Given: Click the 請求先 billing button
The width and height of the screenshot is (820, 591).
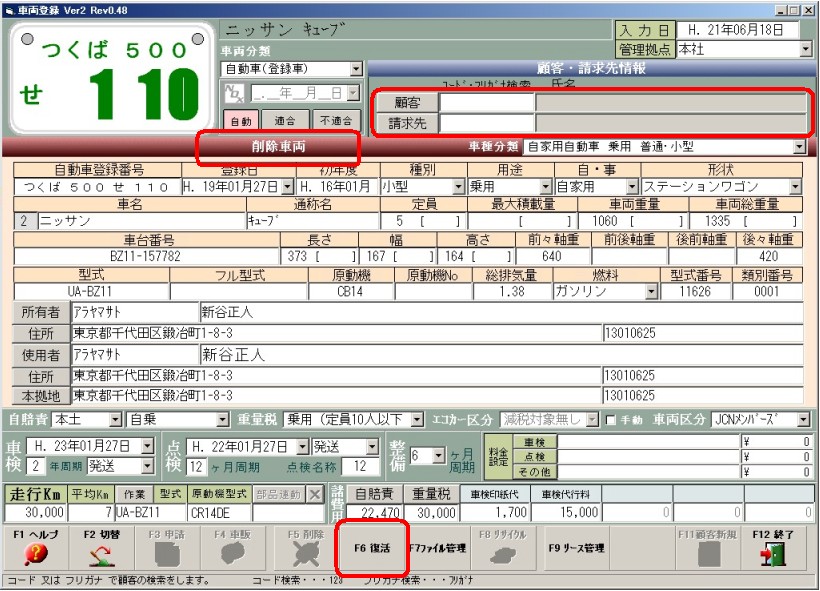Looking at the screenshot, I should (406, 123).
